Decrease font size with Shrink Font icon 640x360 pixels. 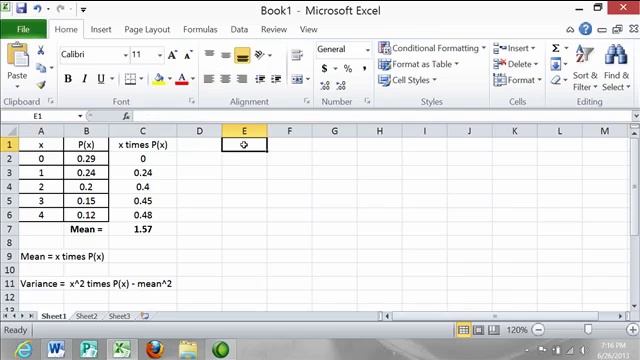(188, 55)
